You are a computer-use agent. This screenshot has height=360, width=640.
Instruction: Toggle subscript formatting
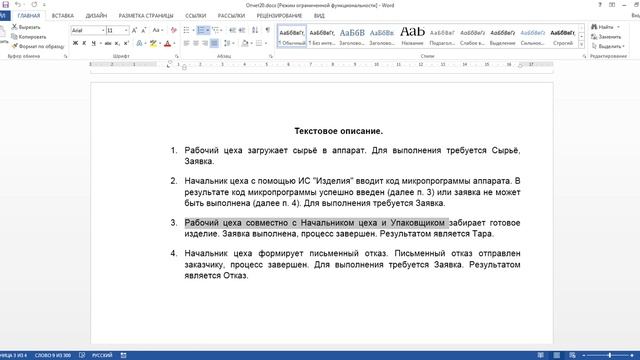pyautogui.click(x=117, y=43)
